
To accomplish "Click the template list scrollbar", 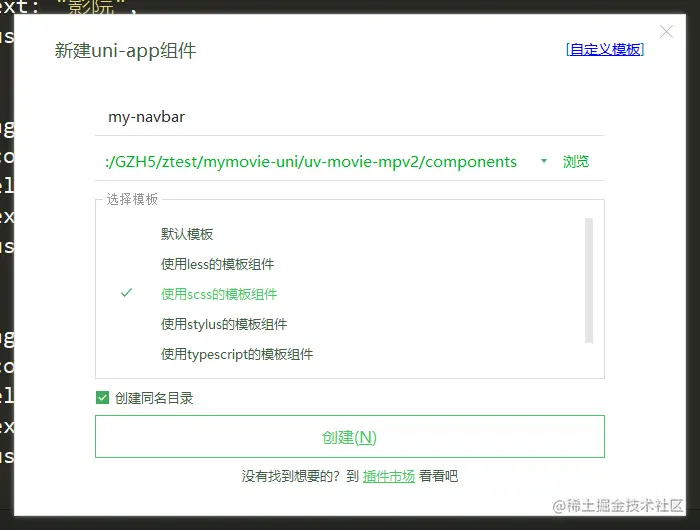I will click(589, 280).
